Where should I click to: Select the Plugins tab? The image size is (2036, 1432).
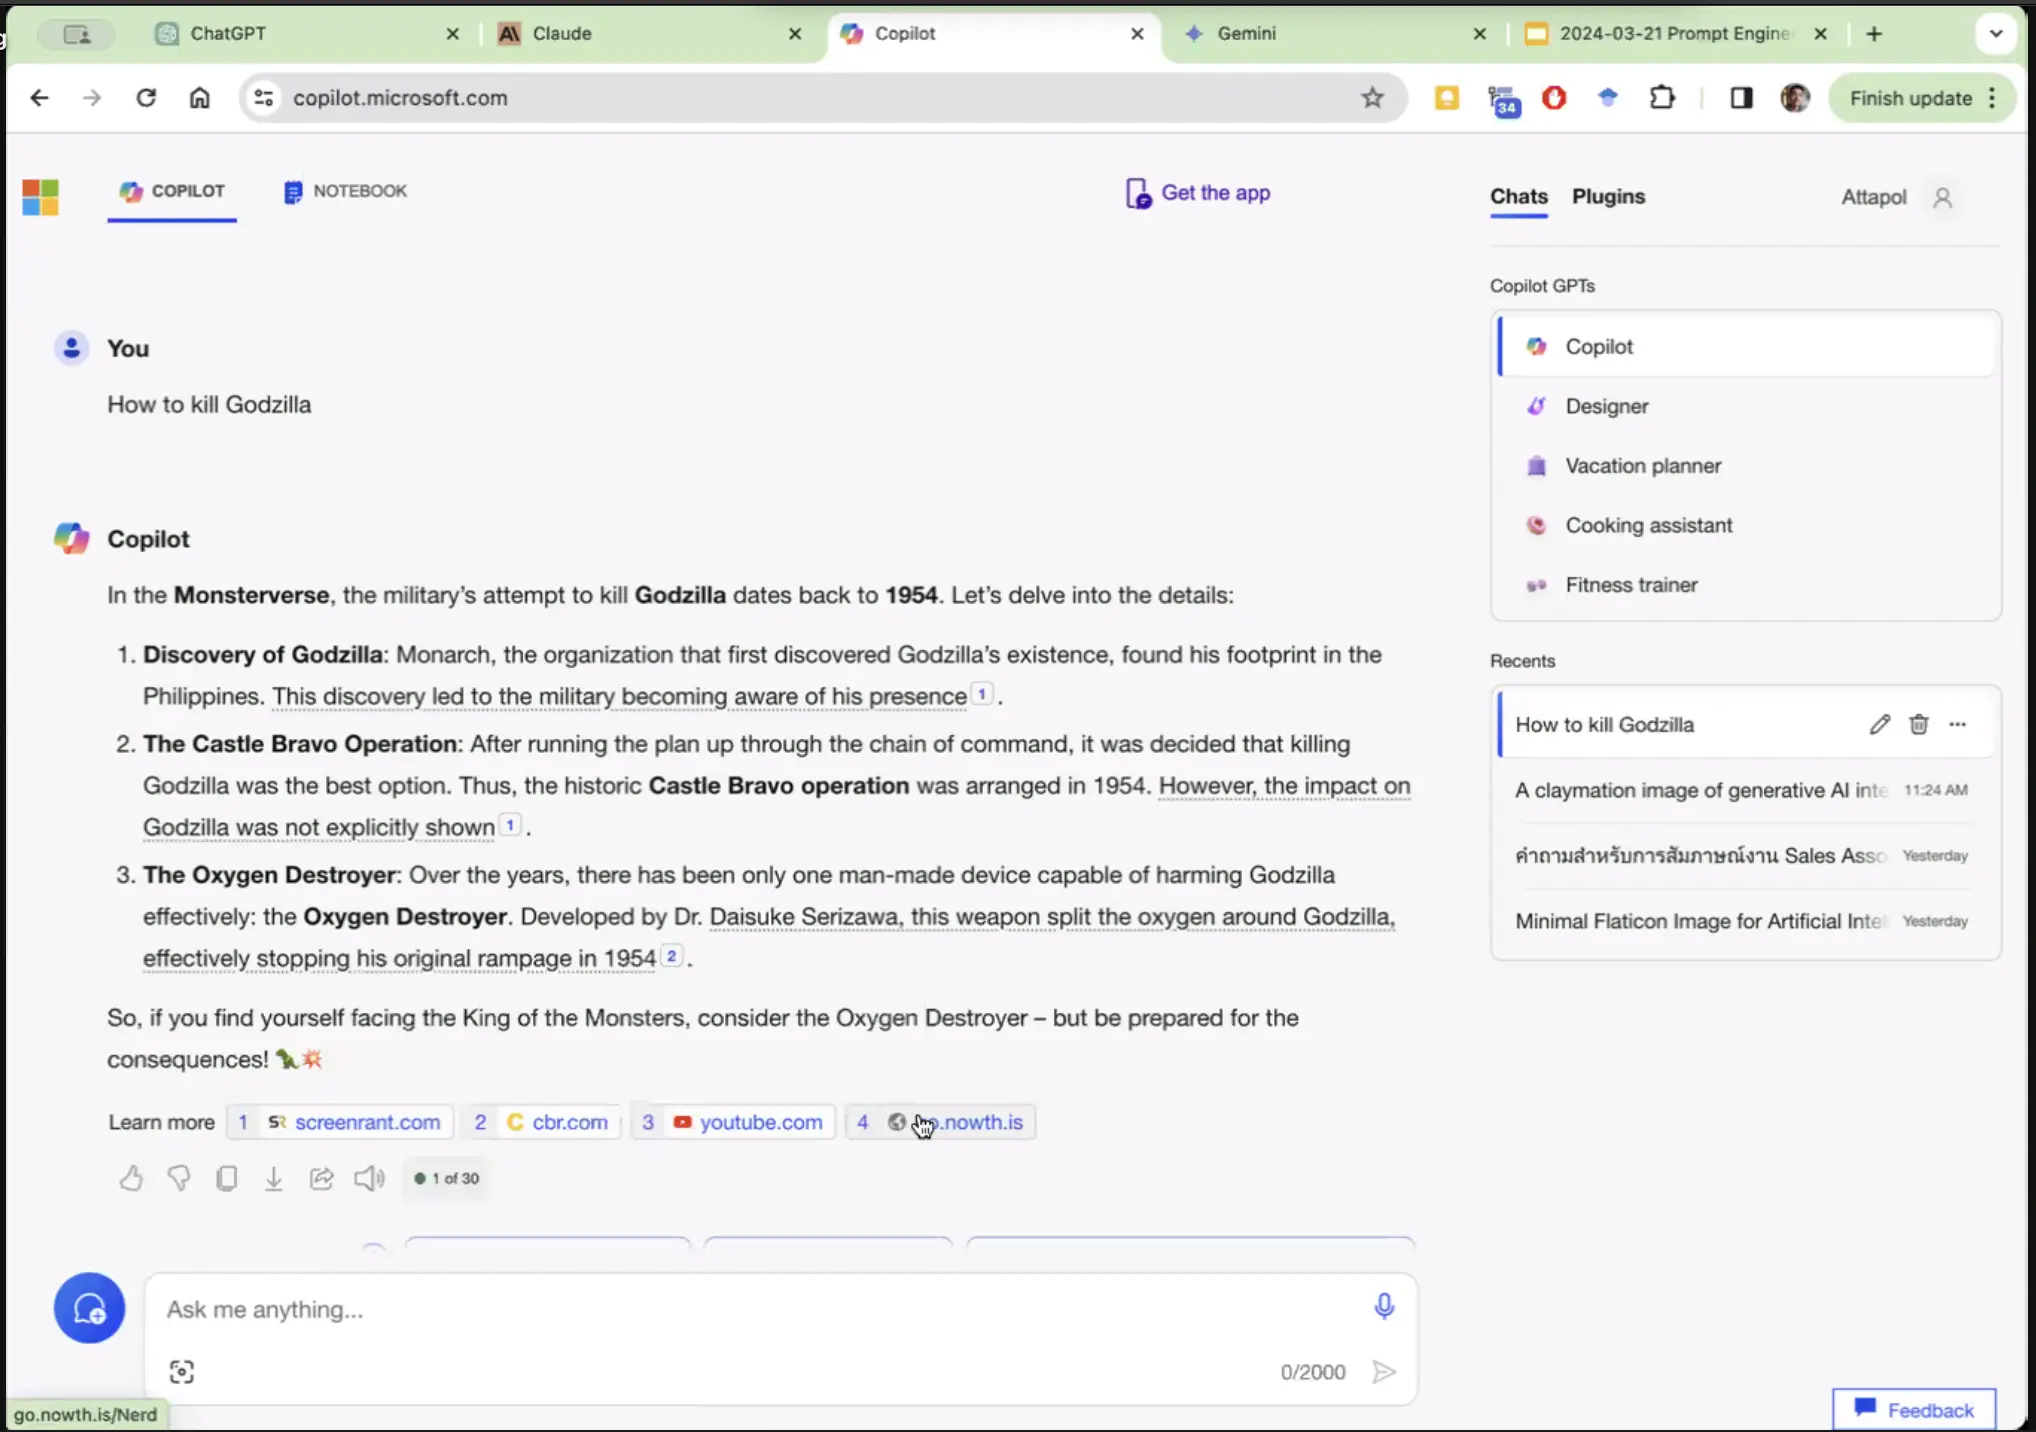tap(1608, 197)
